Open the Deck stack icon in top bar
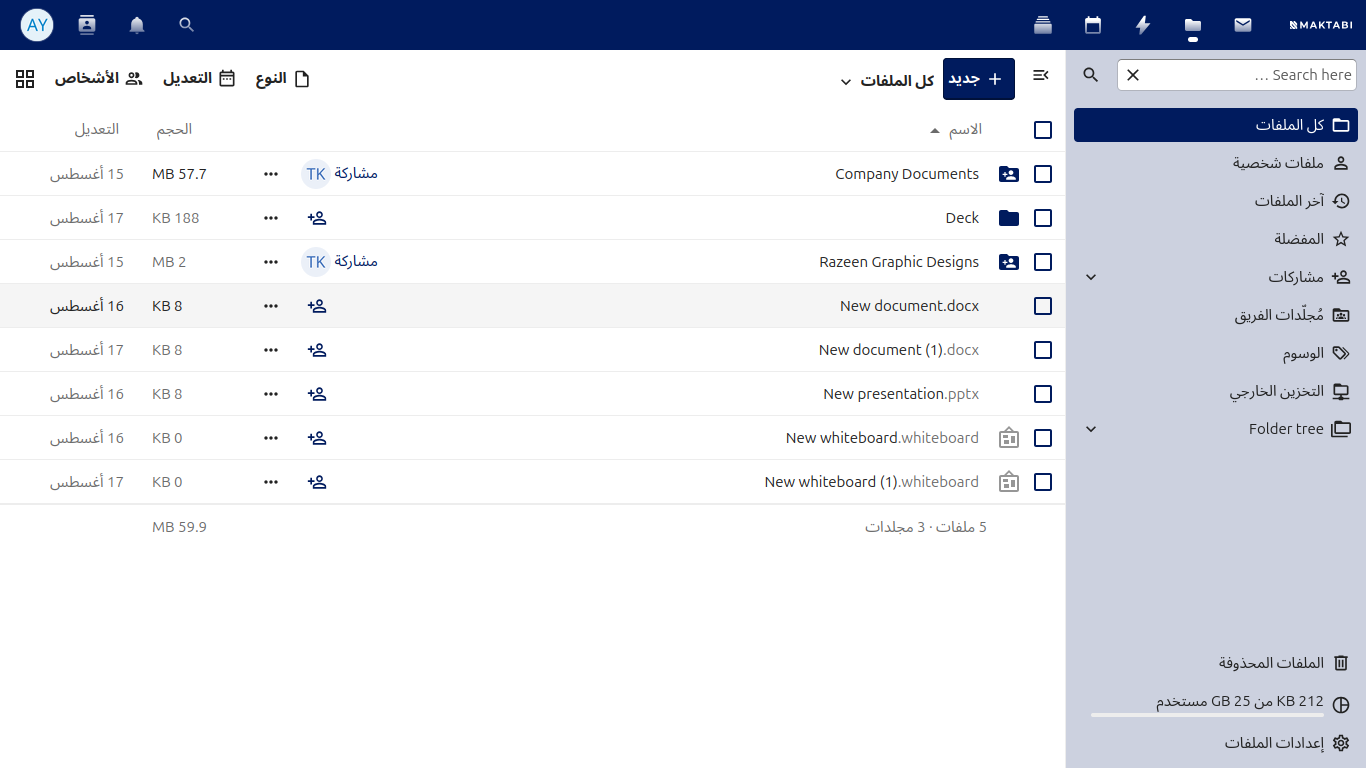Screen dimensions: 1366x768 1043,25
